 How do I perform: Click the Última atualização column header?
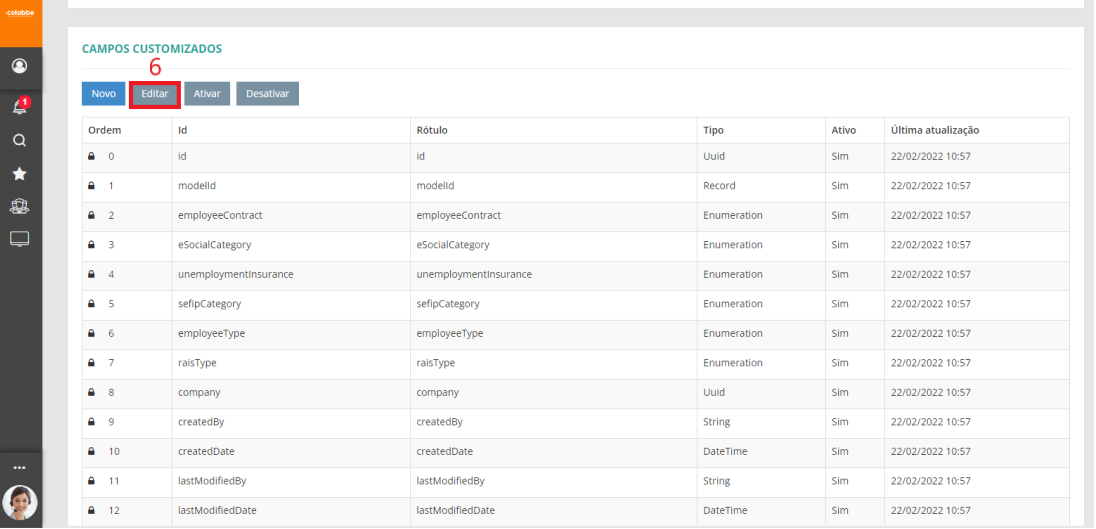pos(934,131)
